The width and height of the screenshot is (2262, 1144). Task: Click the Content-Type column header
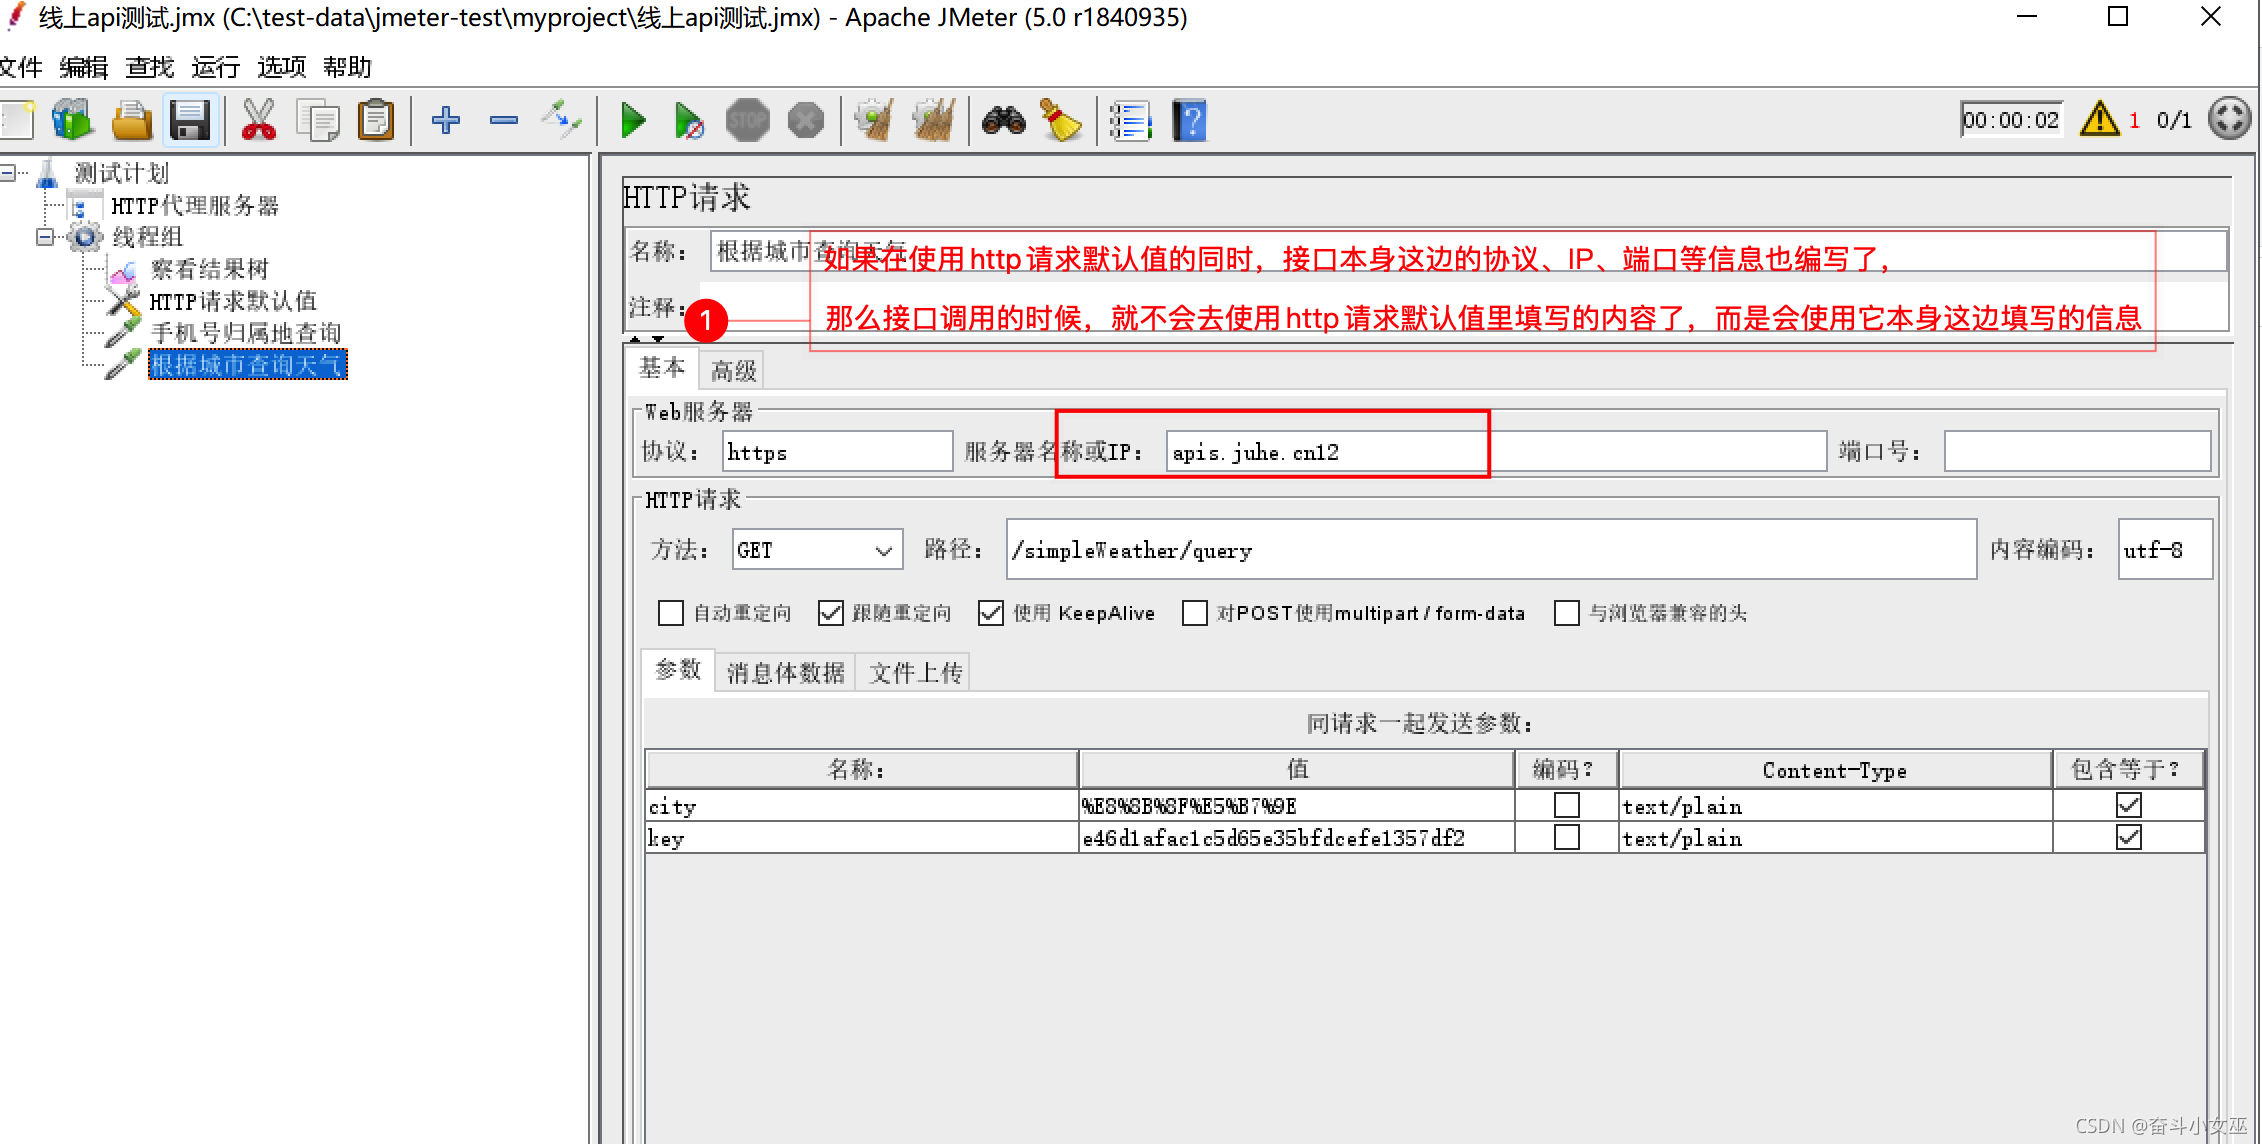click(1835, 769)
